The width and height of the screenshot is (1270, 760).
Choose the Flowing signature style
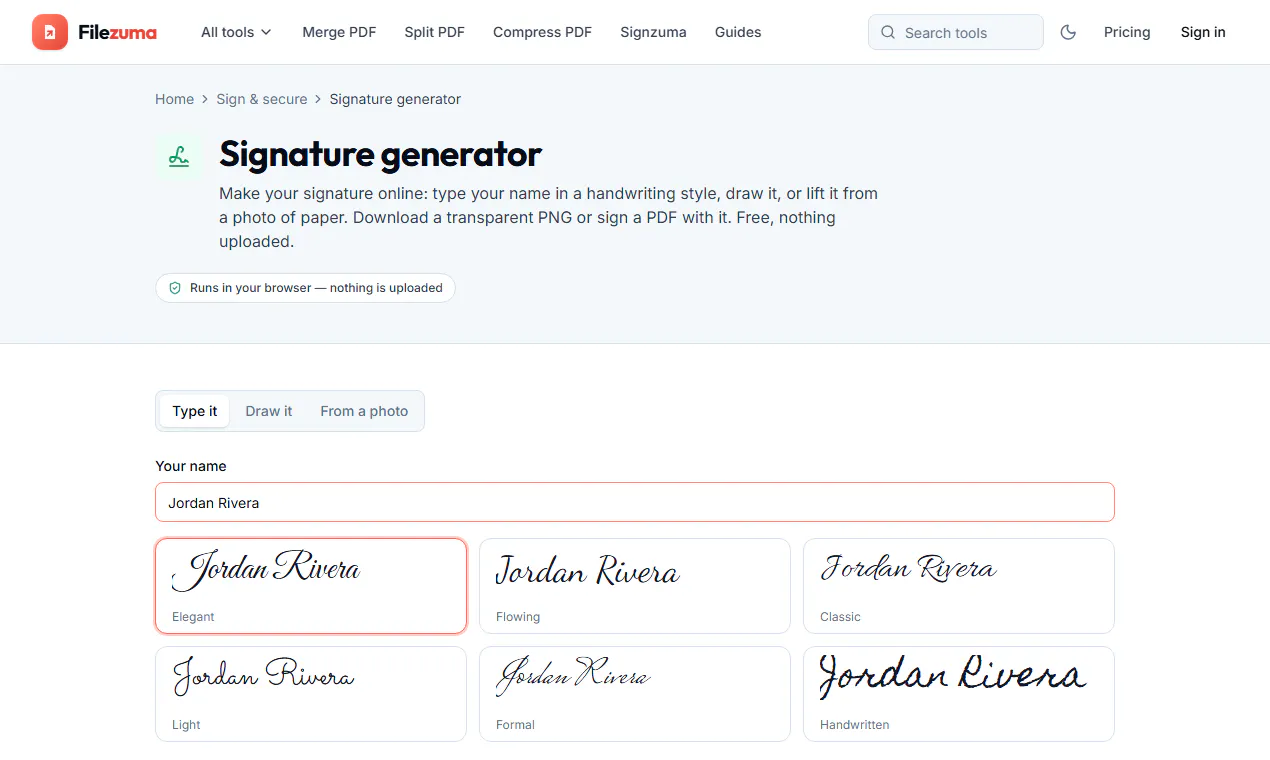[x=635, y=586]
